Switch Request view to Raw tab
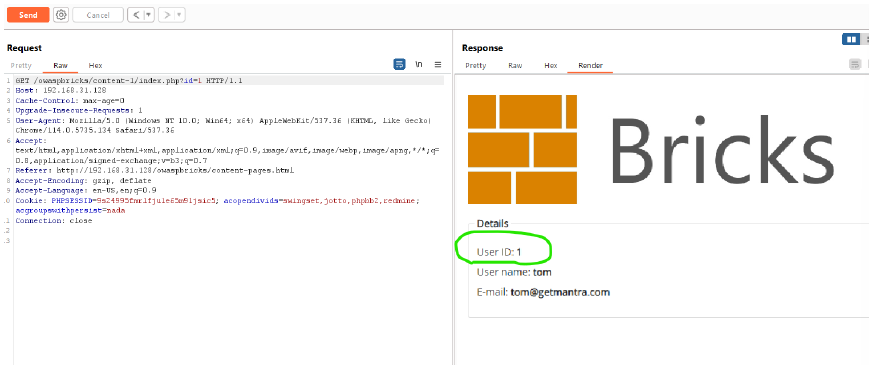 coord(61,66)
